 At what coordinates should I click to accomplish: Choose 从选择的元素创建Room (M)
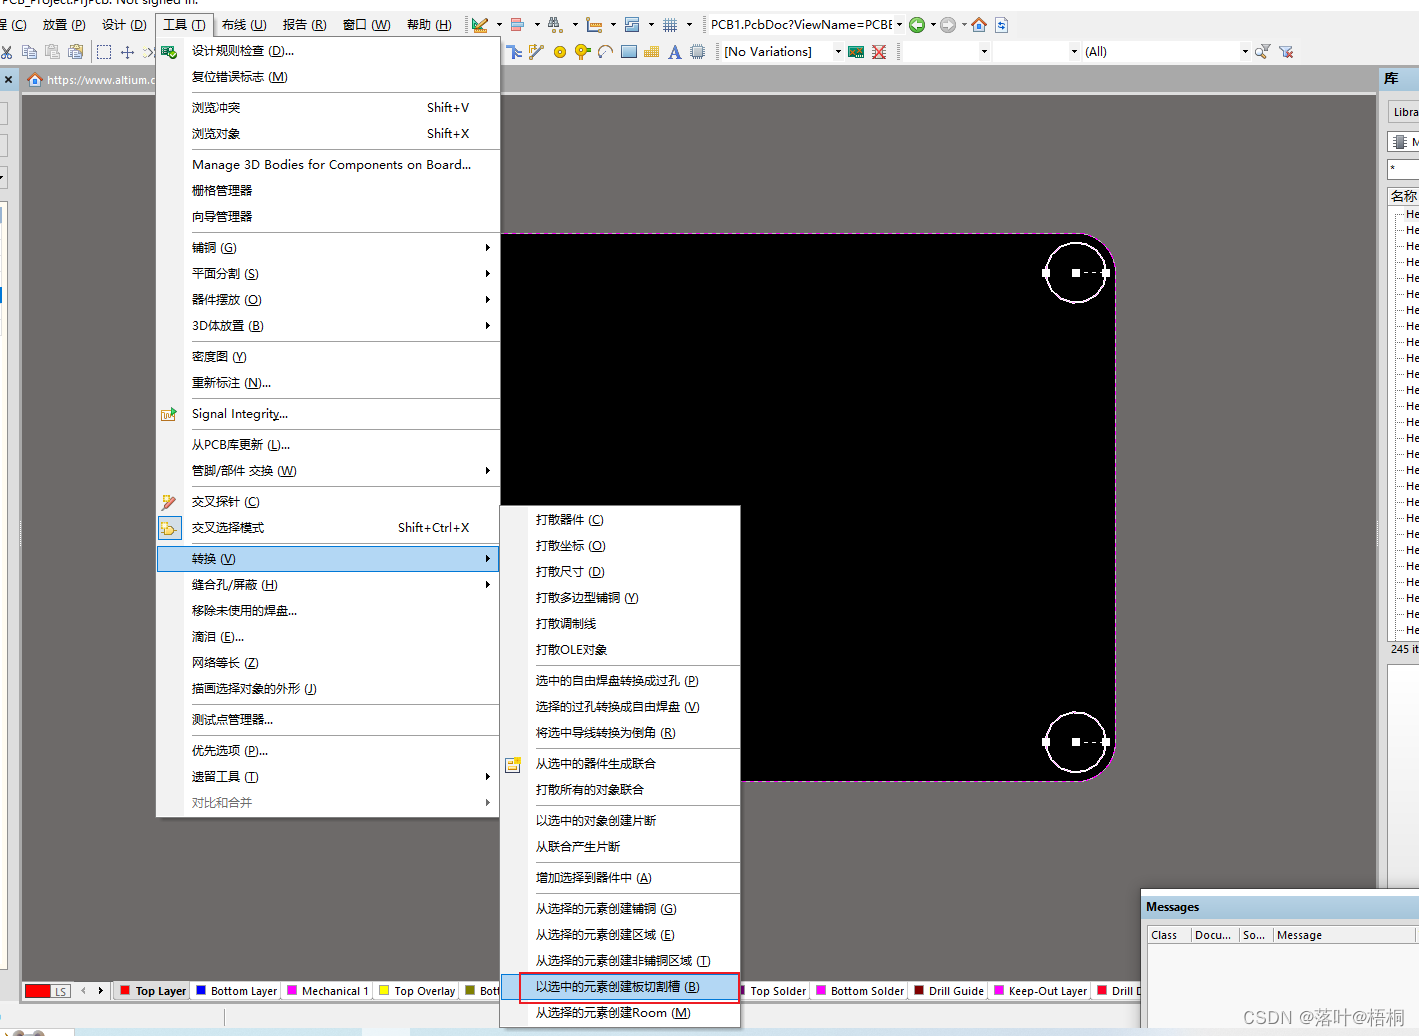pyautogui.click(x=620, y=1013)
